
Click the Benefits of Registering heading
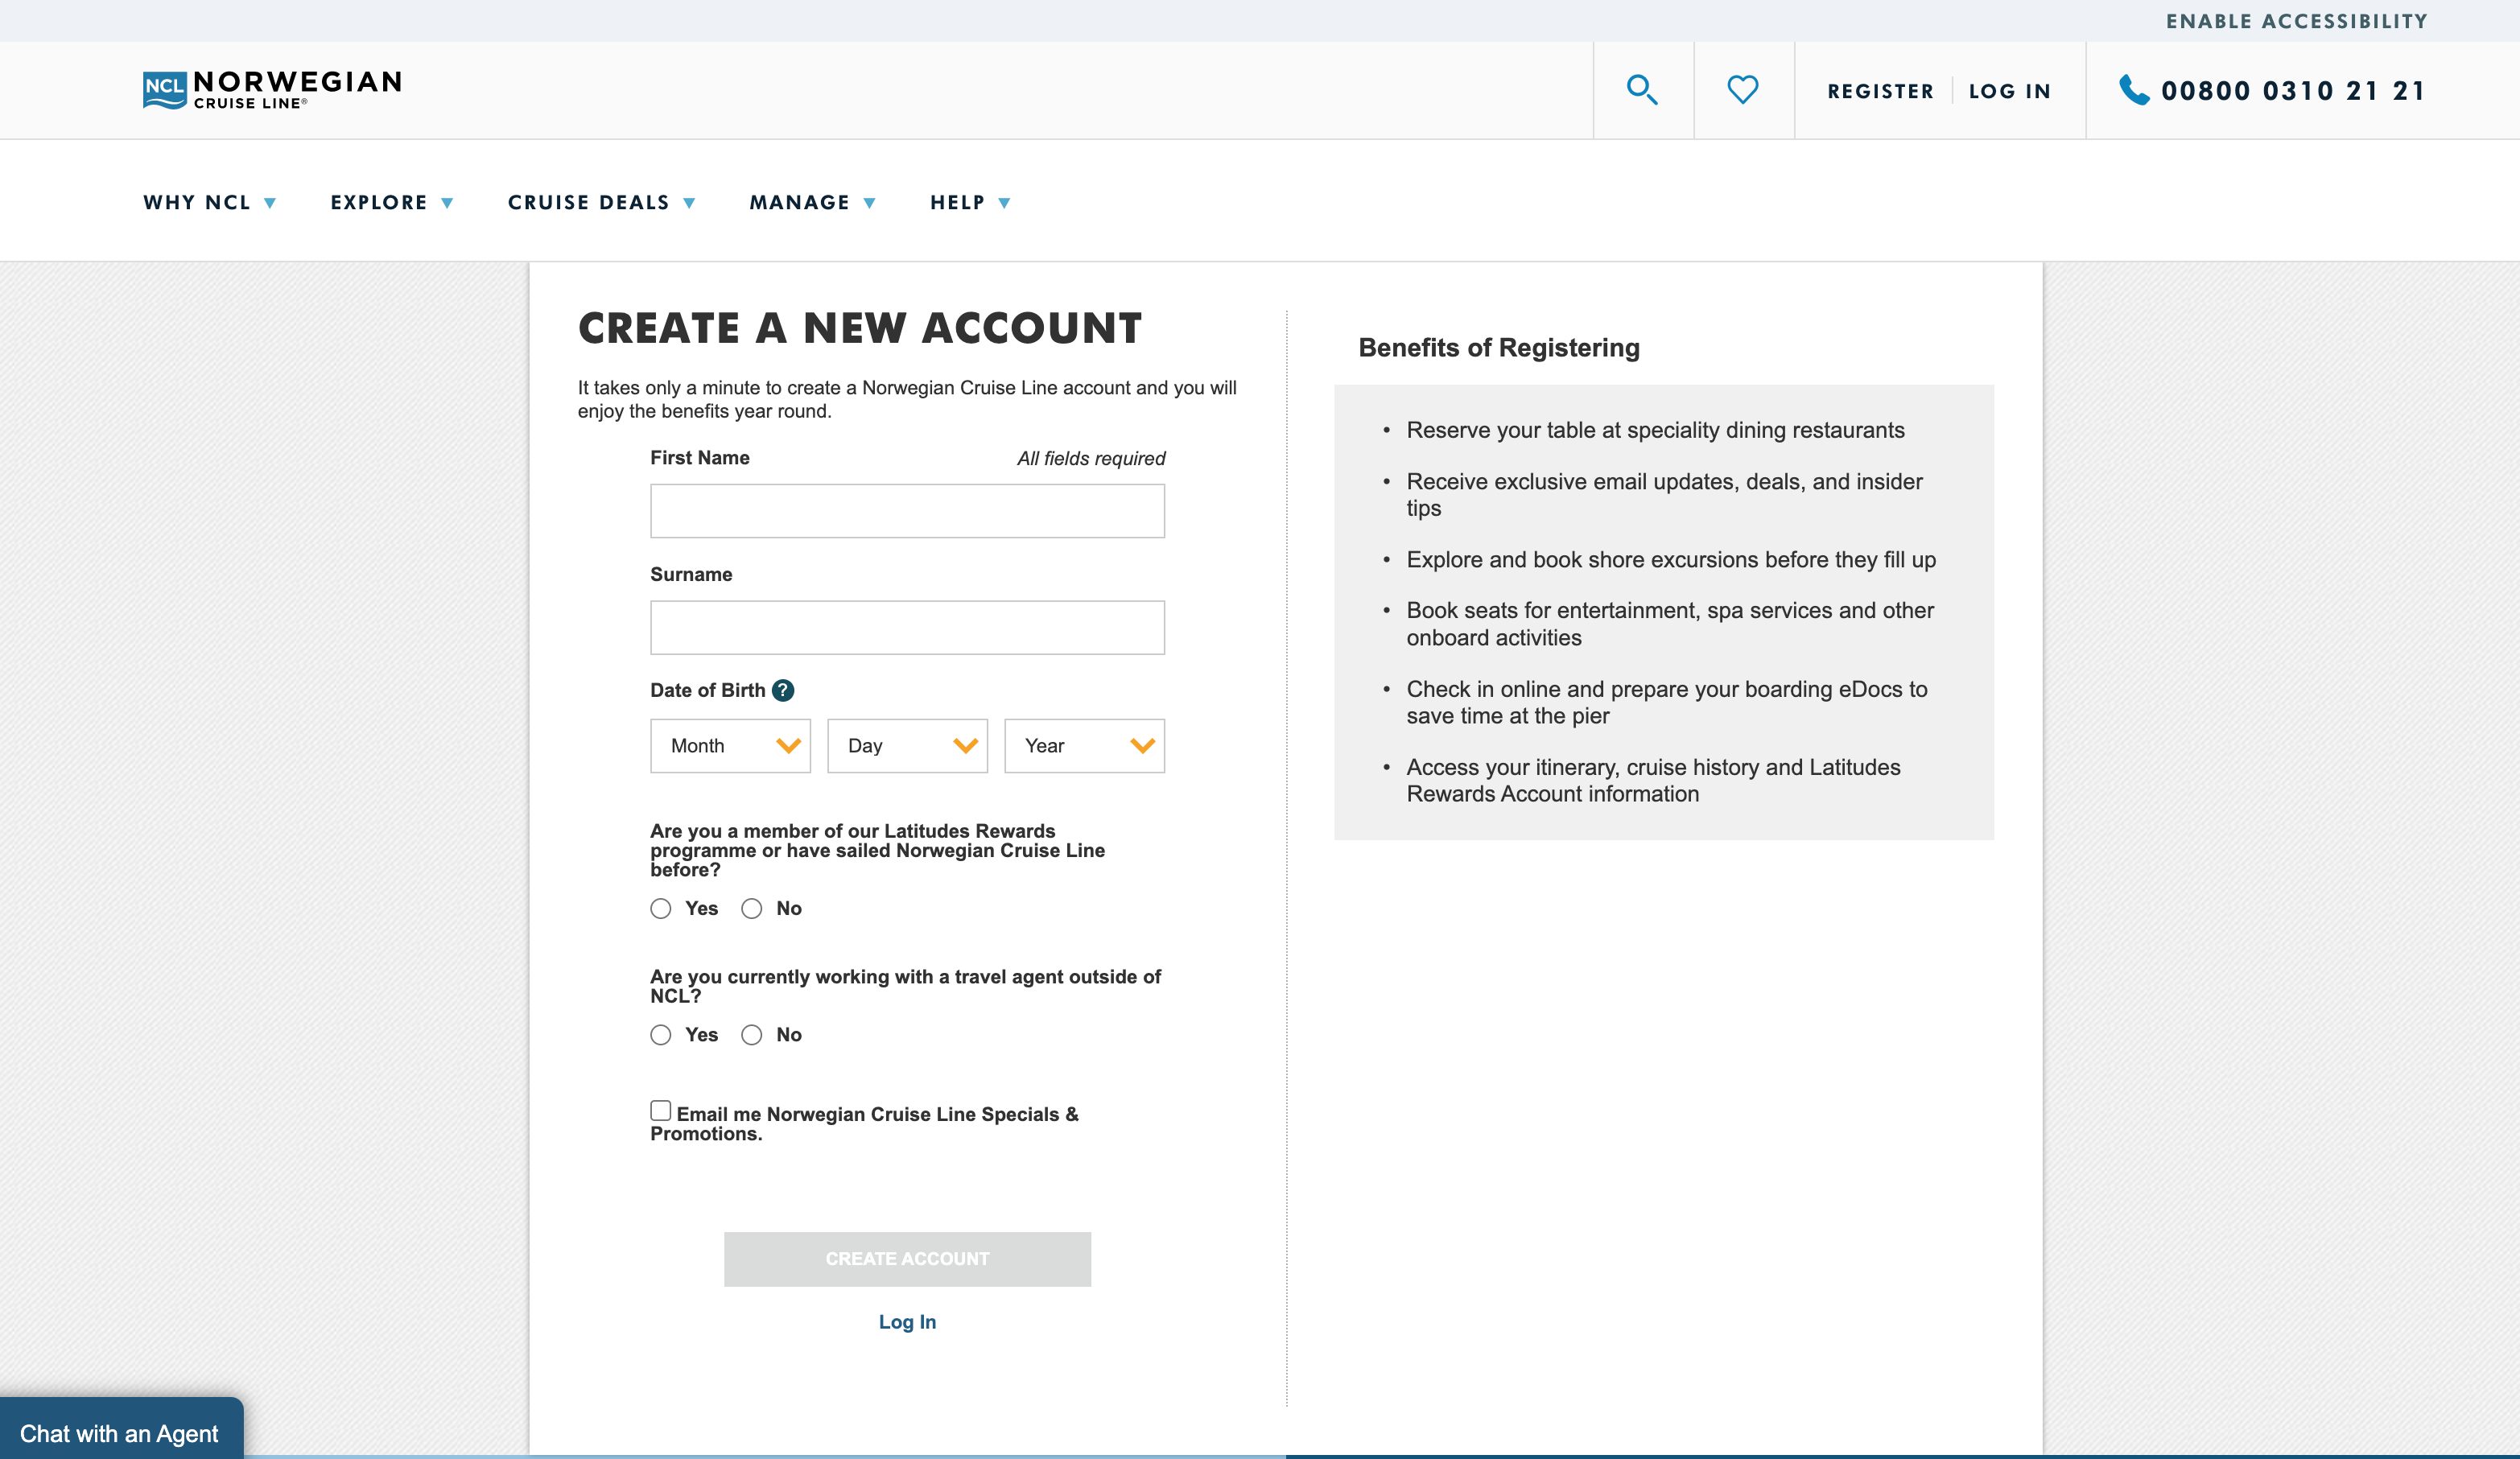[x=1498, y=348]
